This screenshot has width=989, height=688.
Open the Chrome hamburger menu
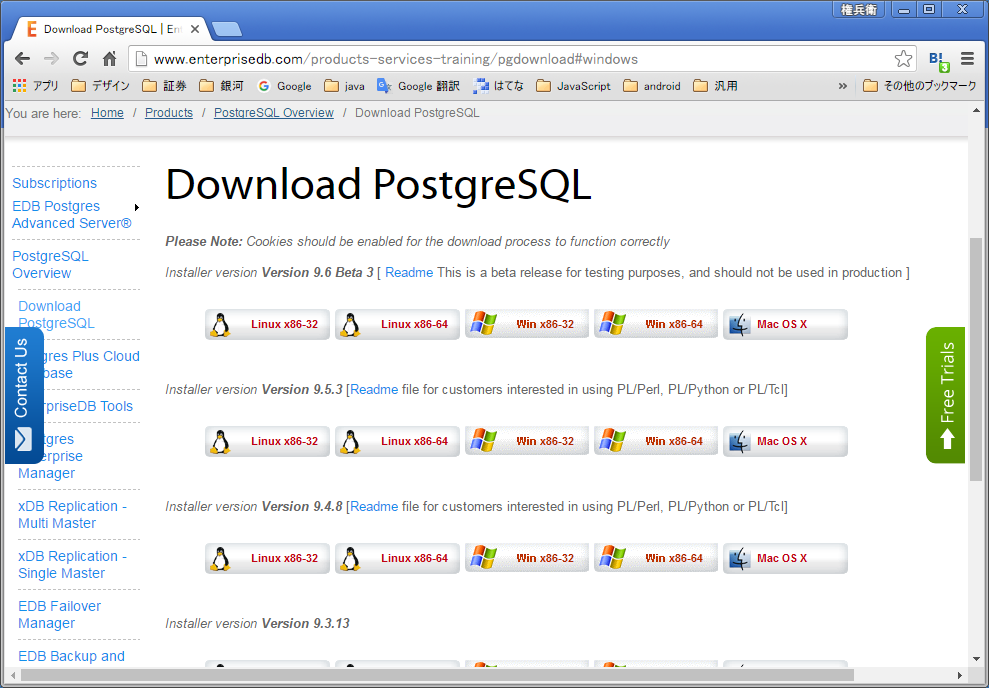tap(968, 59)
